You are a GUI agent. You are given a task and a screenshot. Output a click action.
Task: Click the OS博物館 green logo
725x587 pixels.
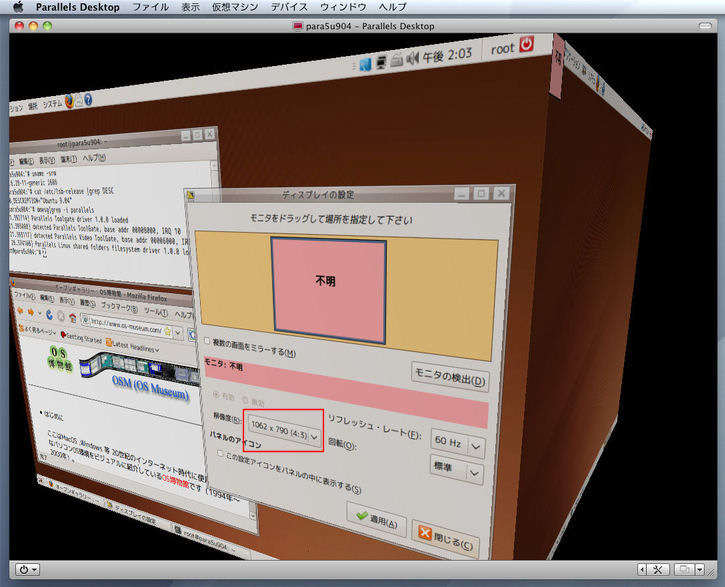click(x=60, y=360)
